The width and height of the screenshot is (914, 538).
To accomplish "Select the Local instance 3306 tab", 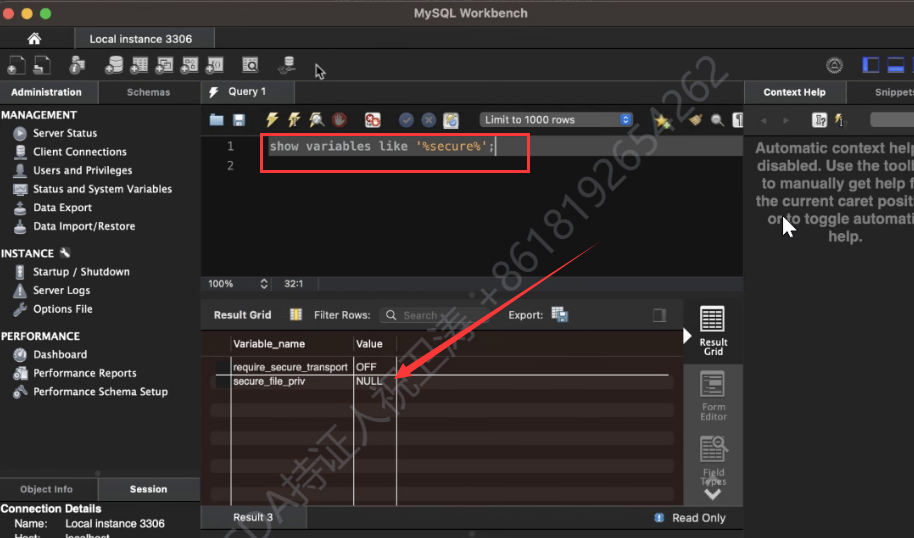I will click(x=140, y=39).
